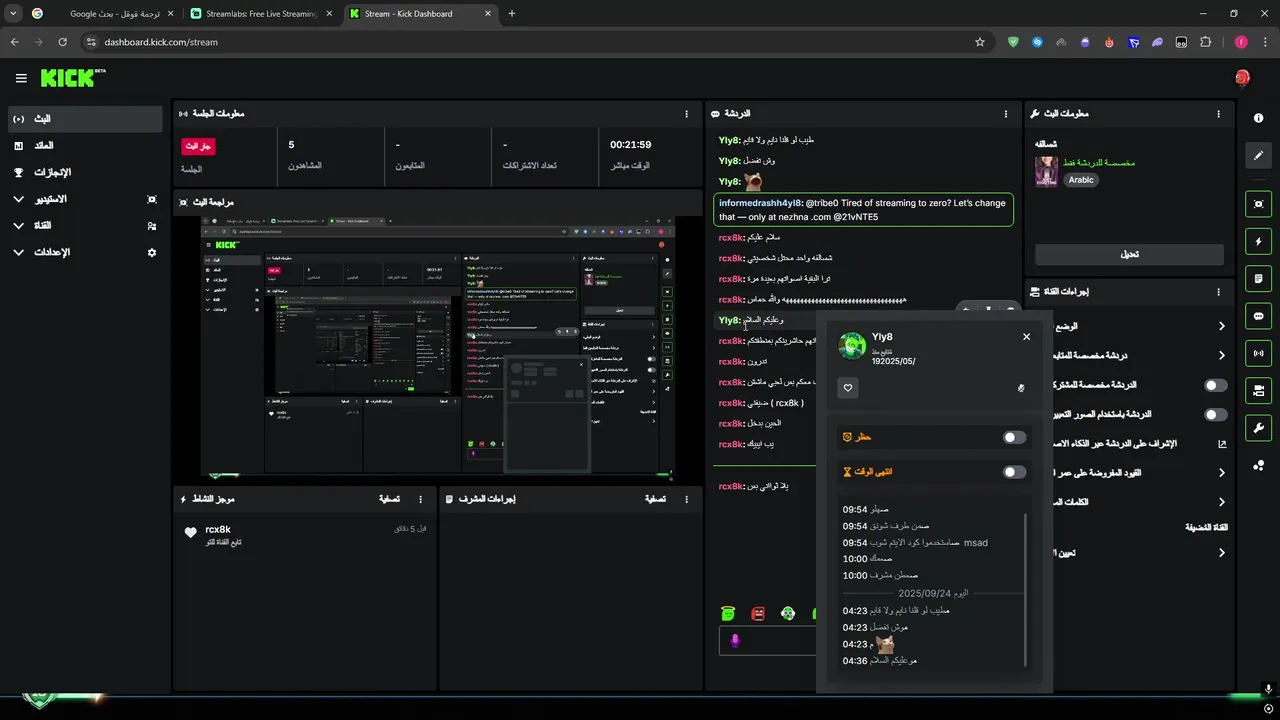Click the Yly8 message history scrollbar
This screenshot has width=1280, height=720.
(1027, 588)
